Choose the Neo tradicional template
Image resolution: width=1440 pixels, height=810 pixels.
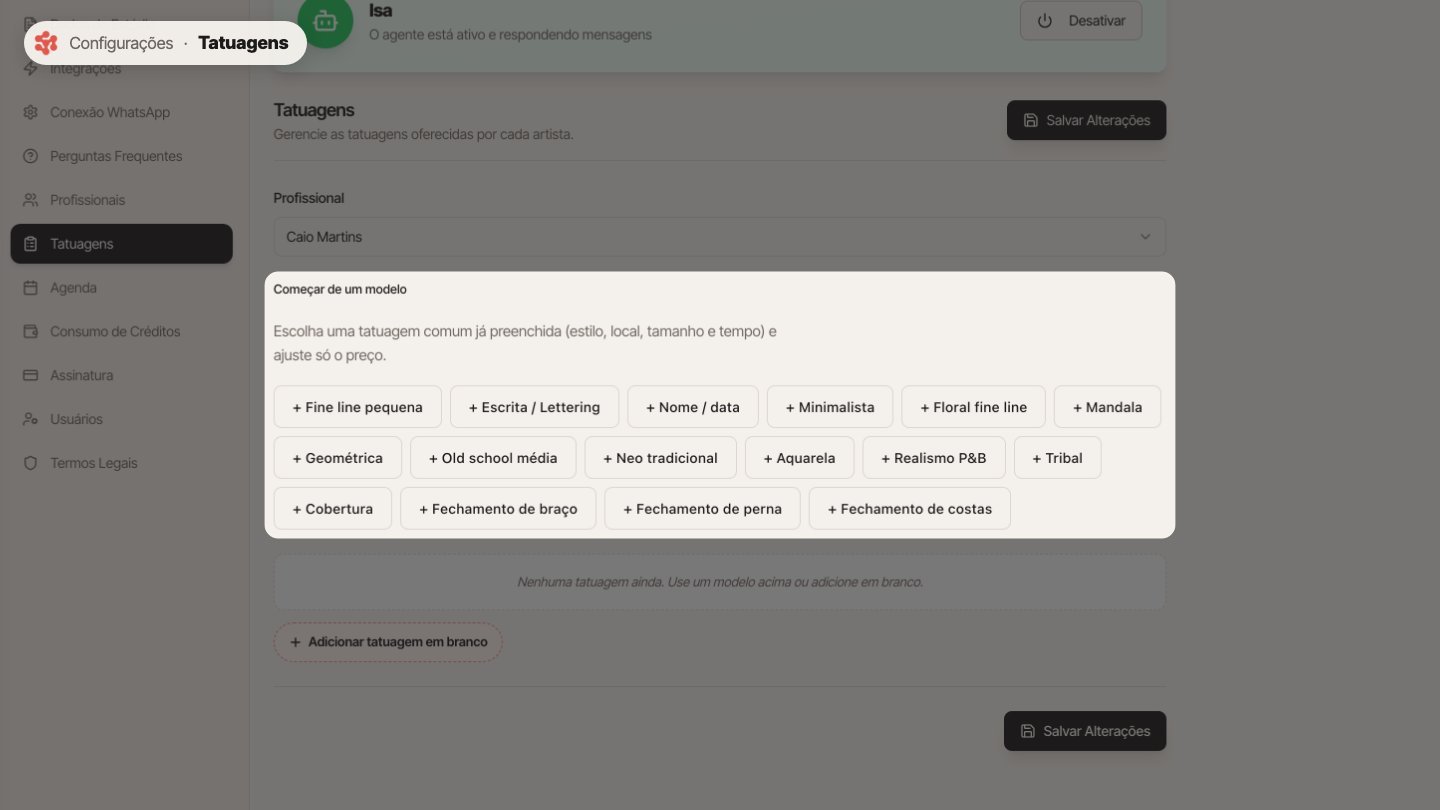pos(661,458)
